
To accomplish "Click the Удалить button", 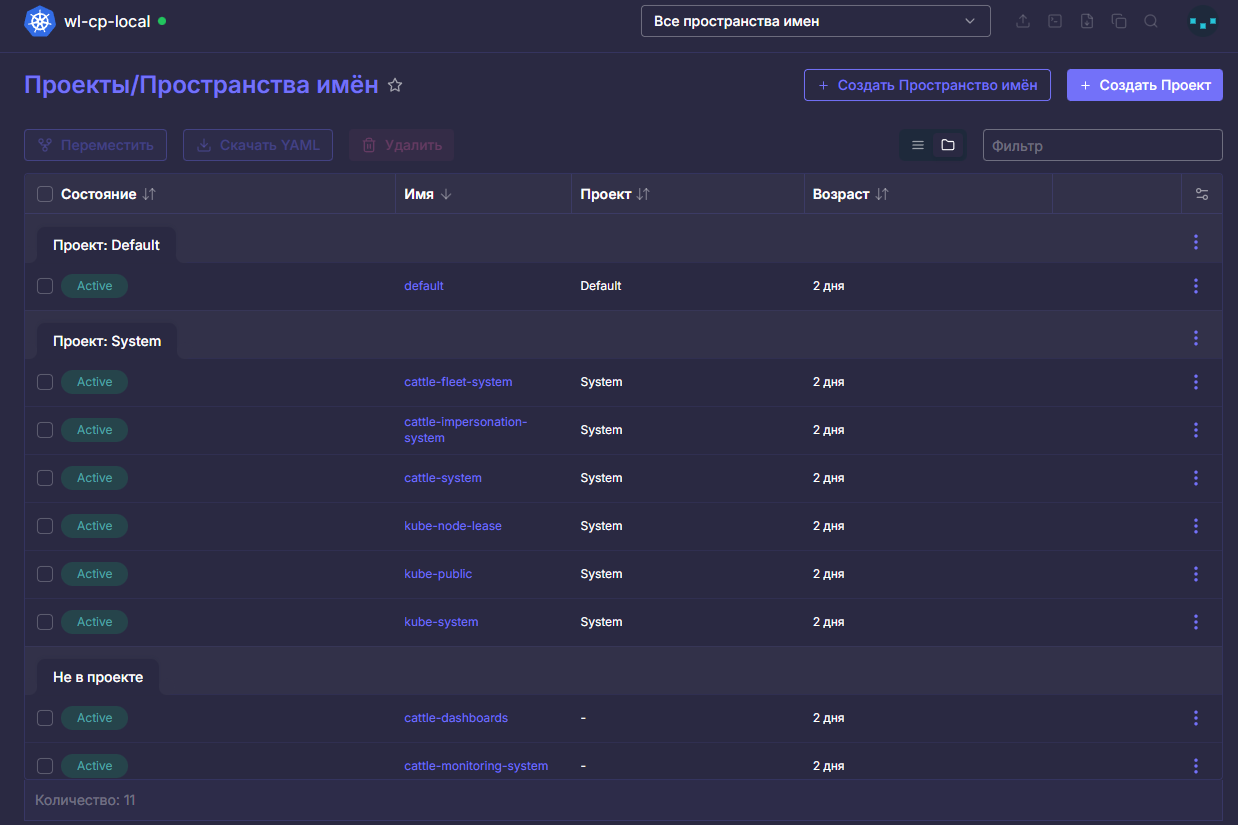I will pyautogui.click(x=401, y=145).
